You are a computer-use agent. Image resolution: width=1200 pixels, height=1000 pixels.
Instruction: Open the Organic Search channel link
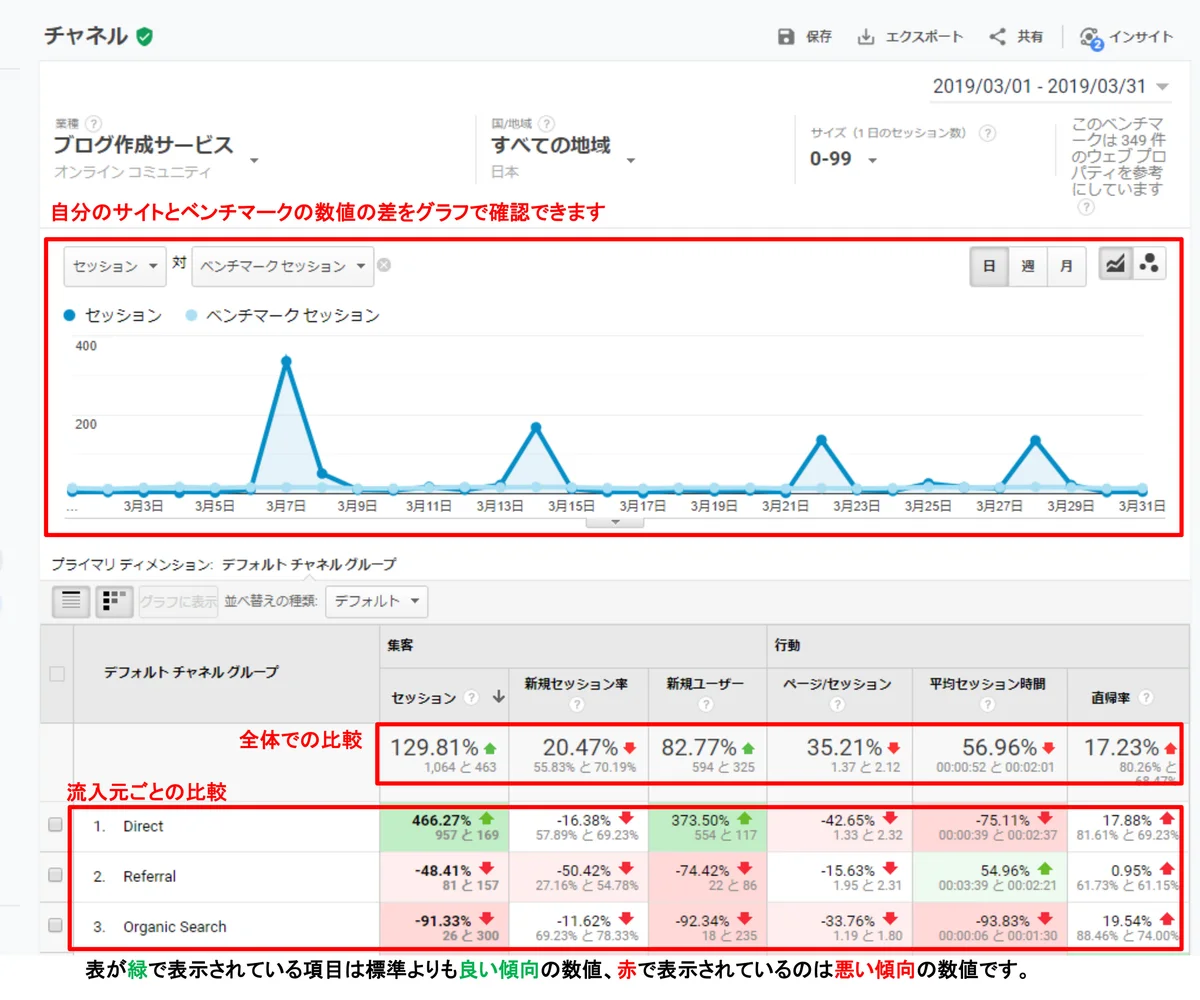(x=174, y=926)
